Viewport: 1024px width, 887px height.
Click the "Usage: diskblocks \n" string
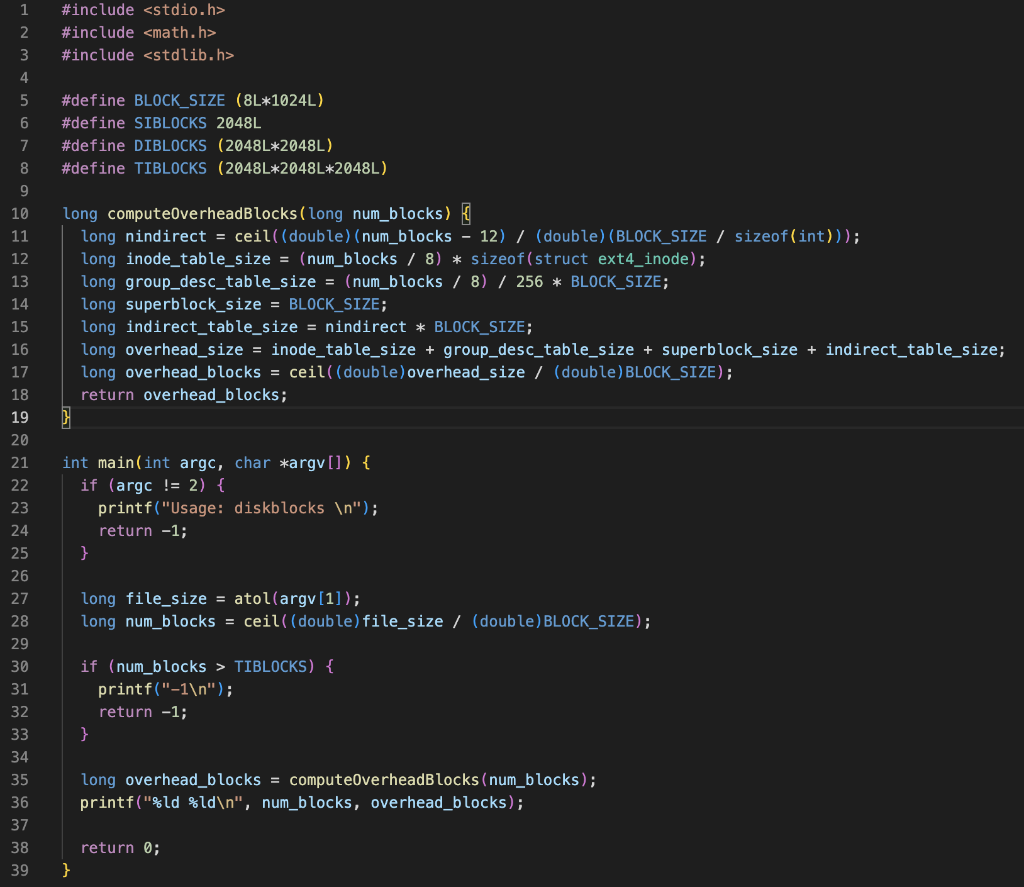[261, 508]
